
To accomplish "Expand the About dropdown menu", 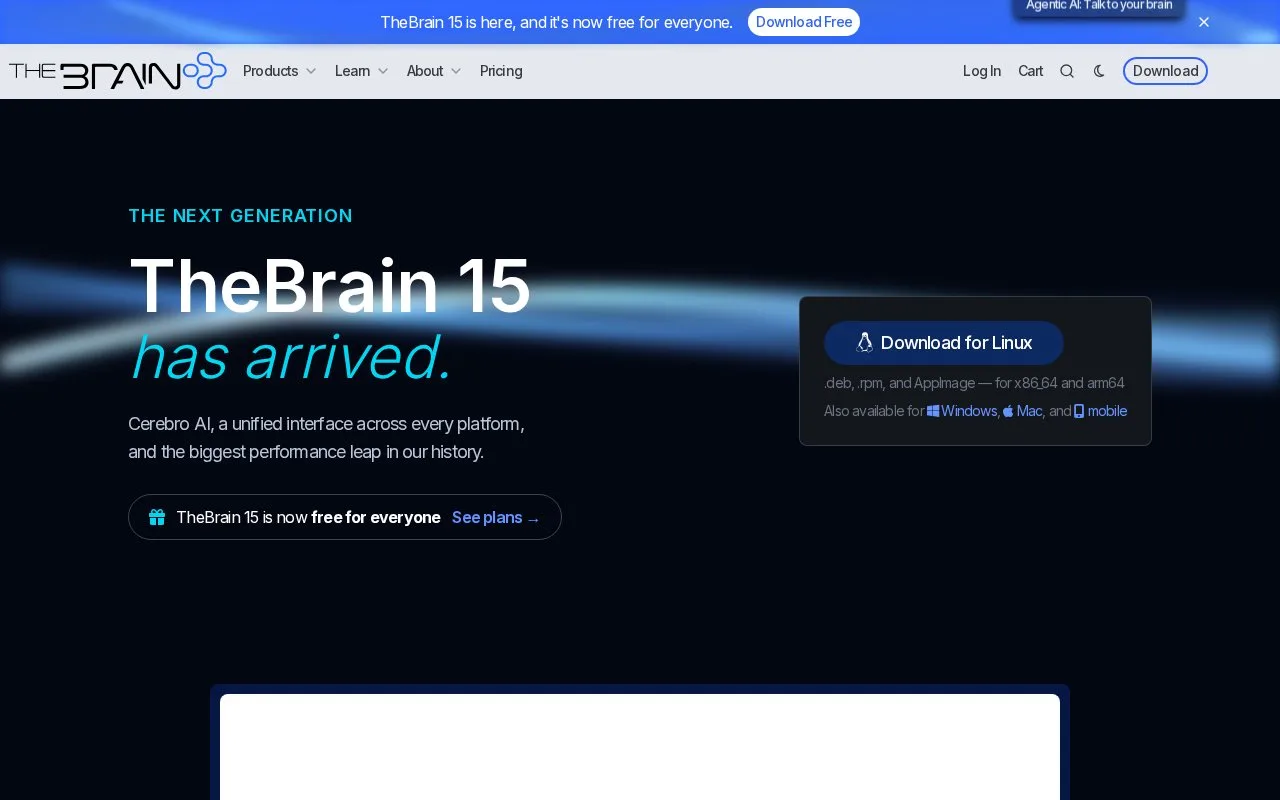I will (434, 71).
